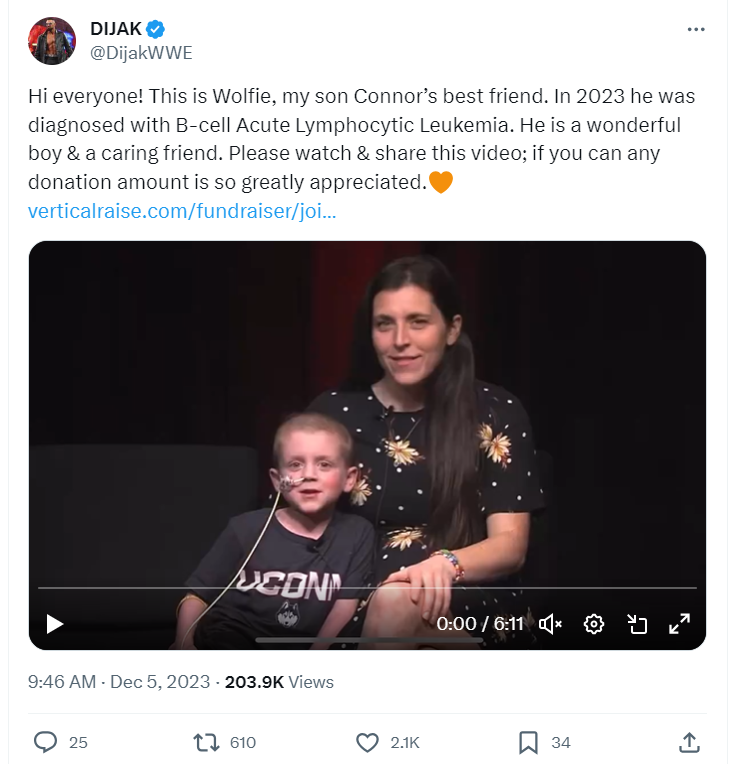The height and width of the screenshot is (764, 737).
Task: Play the video
Action: [x=55, y=624]
